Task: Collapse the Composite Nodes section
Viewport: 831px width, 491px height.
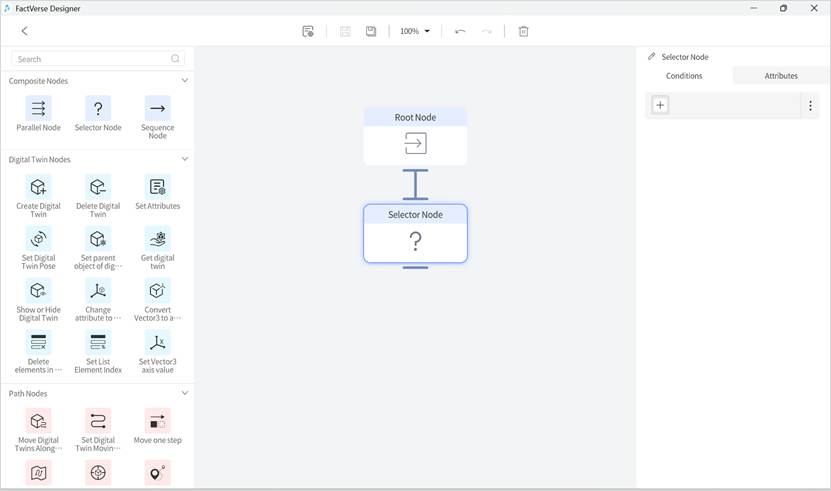Action: pos(185,80)
